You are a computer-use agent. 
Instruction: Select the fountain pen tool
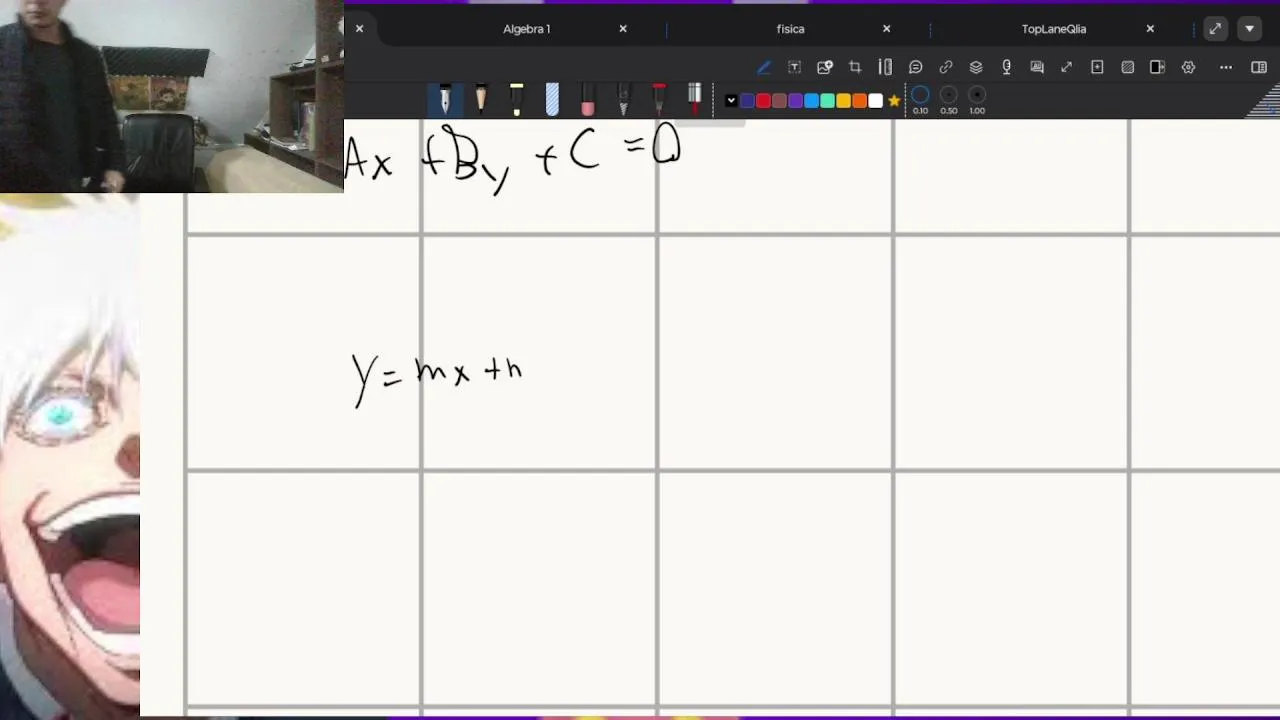click(x=445, y=99)
